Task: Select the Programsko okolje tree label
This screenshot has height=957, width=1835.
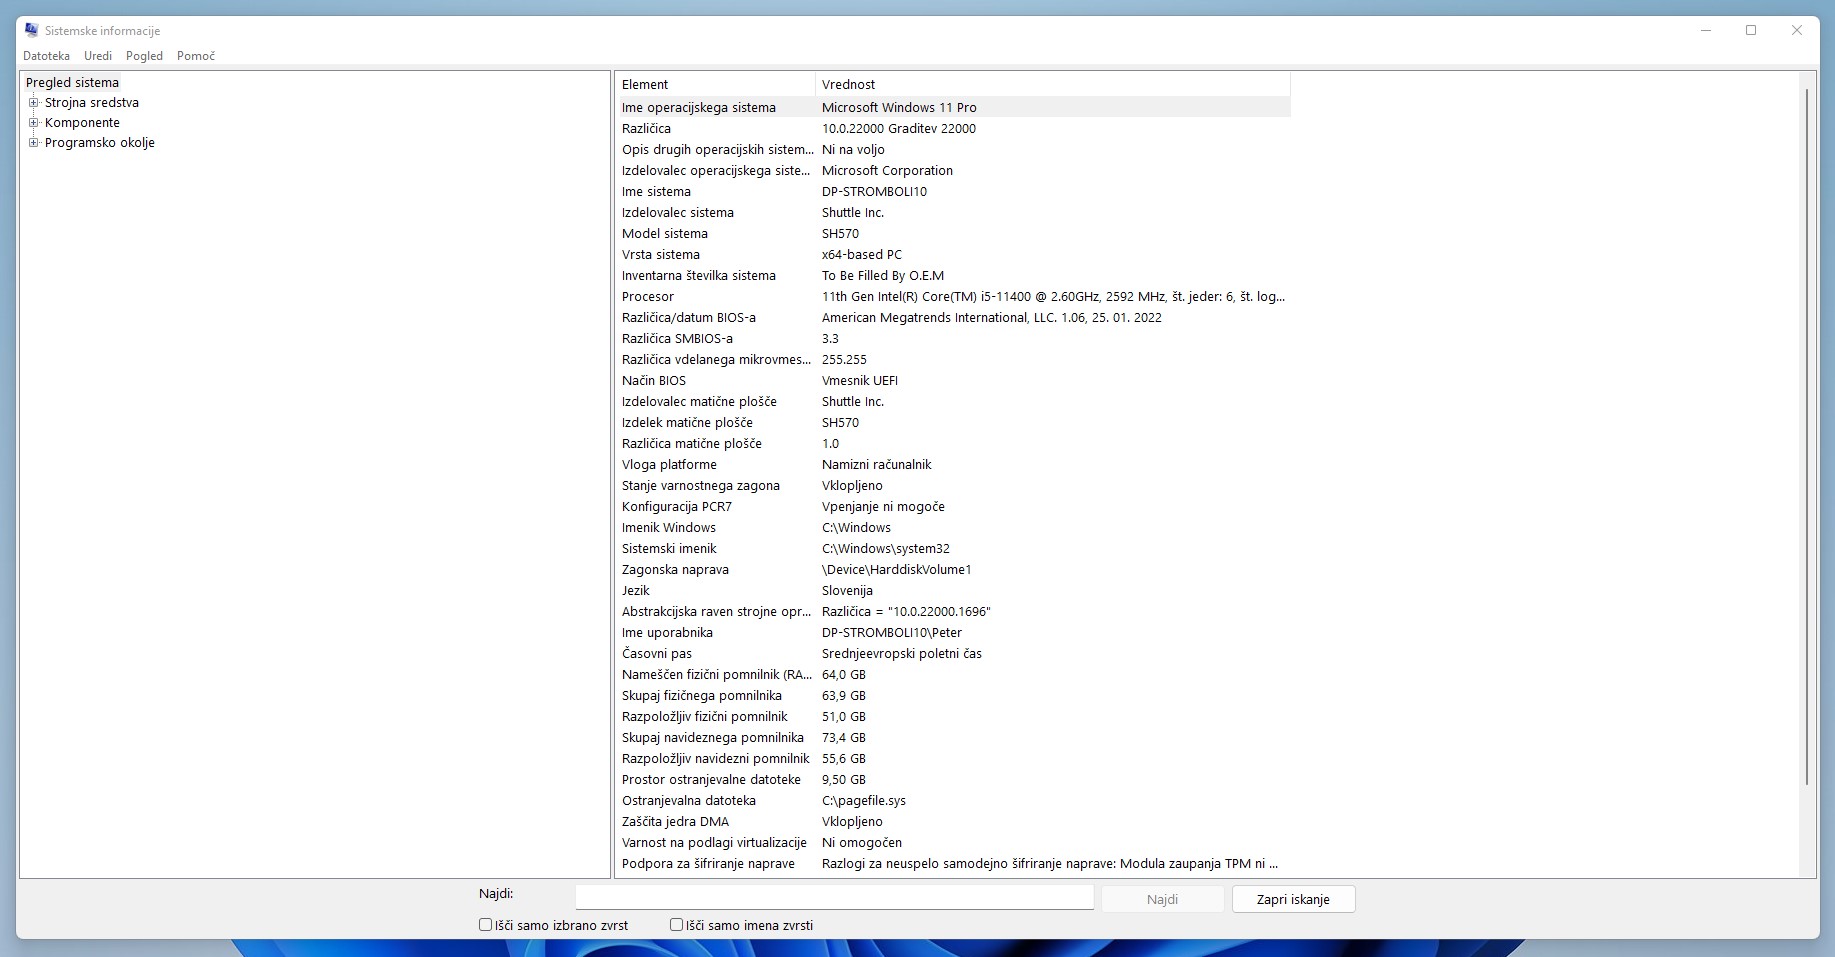Action: tap(100, 143)
